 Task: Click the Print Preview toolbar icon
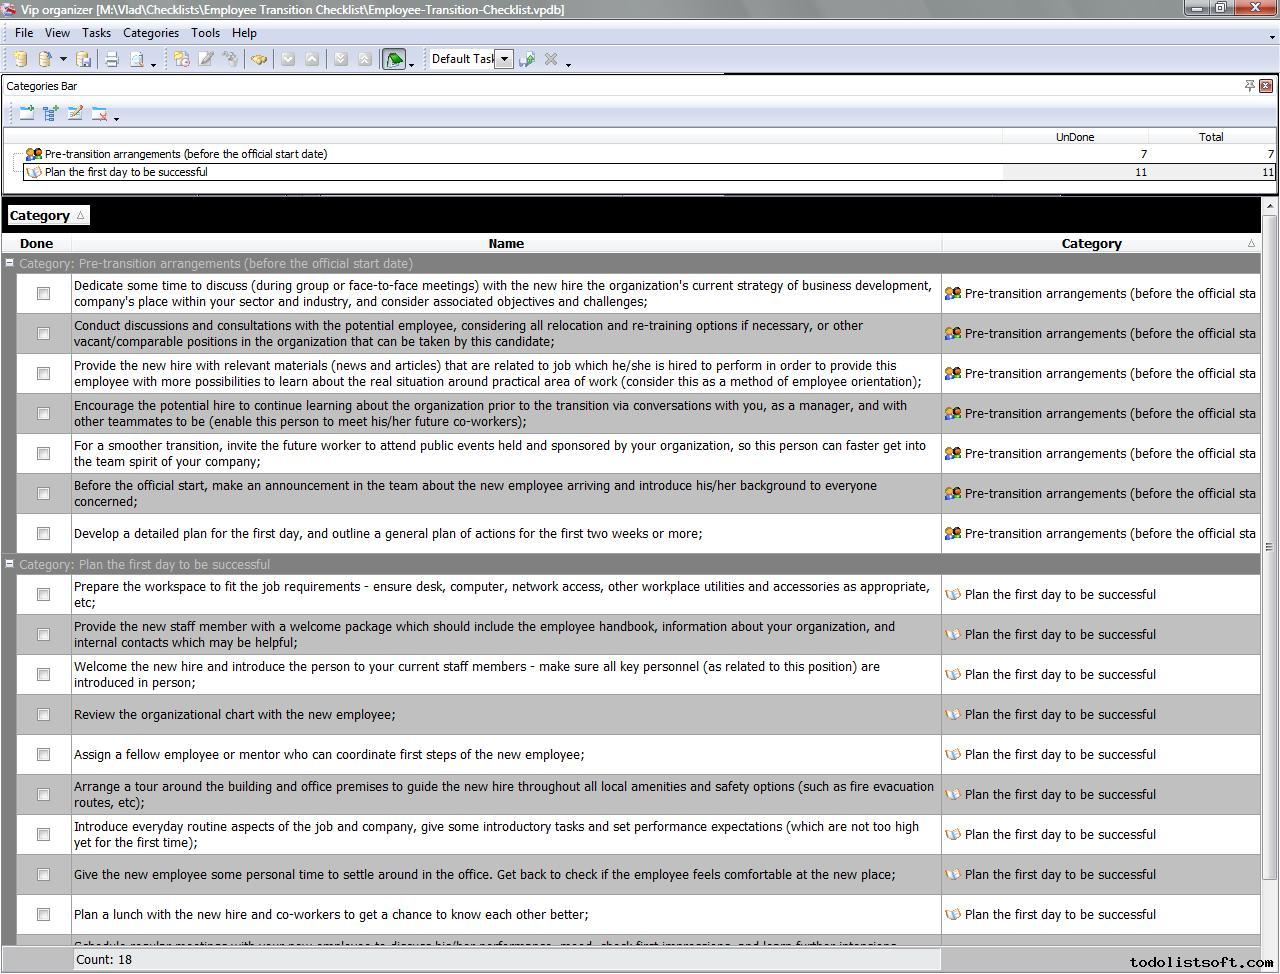[137, 60]
